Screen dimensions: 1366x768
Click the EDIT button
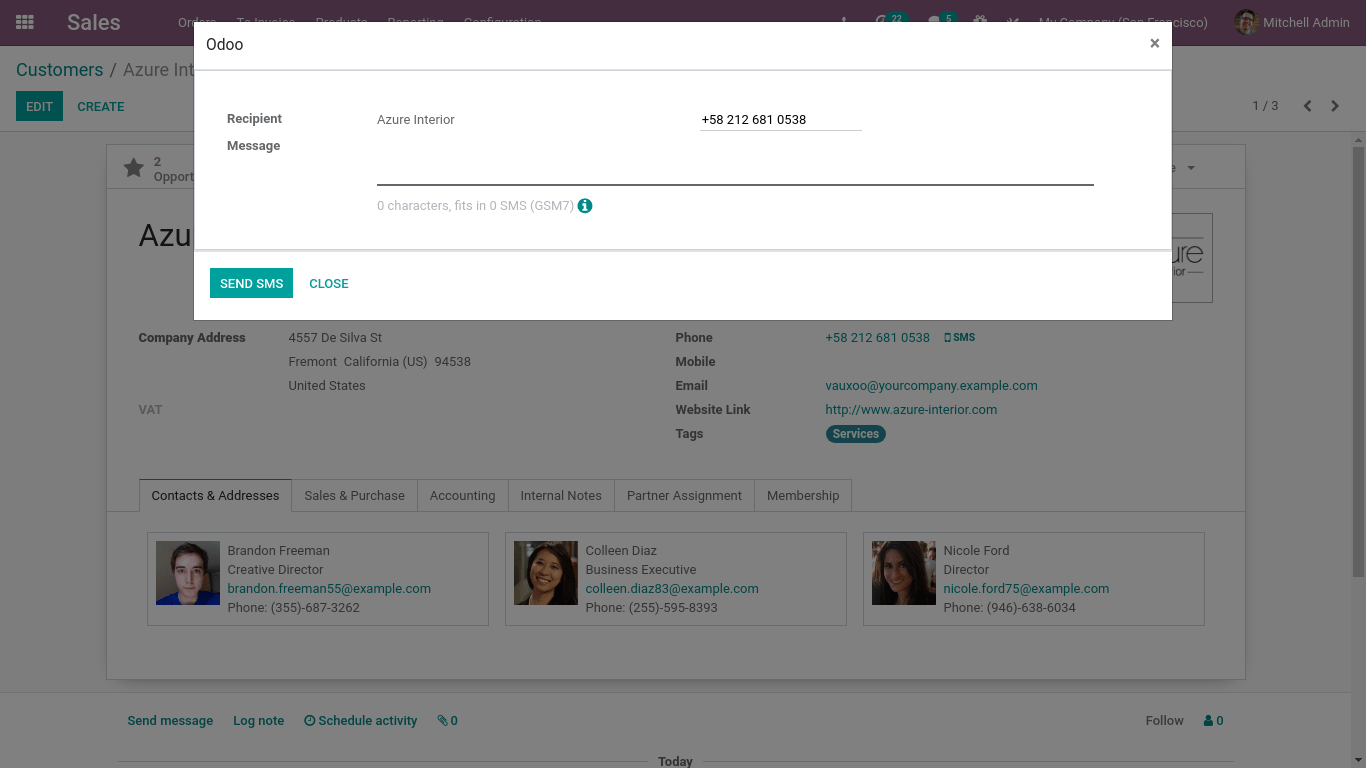[39, 106]
